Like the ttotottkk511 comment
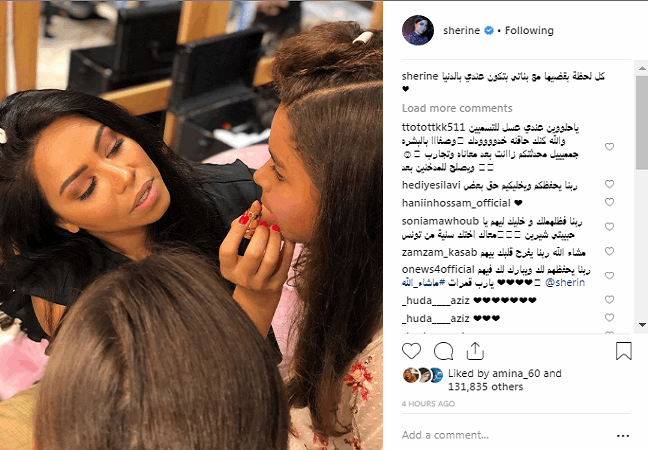 click(609, 147)
